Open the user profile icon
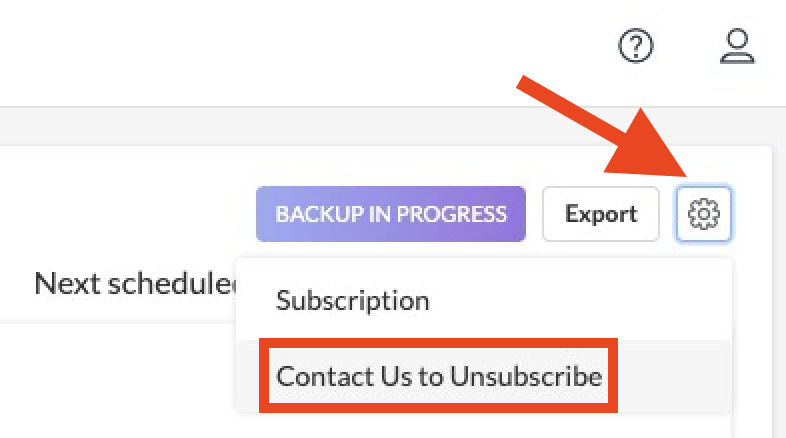786x438 pixels. point(737,46)
